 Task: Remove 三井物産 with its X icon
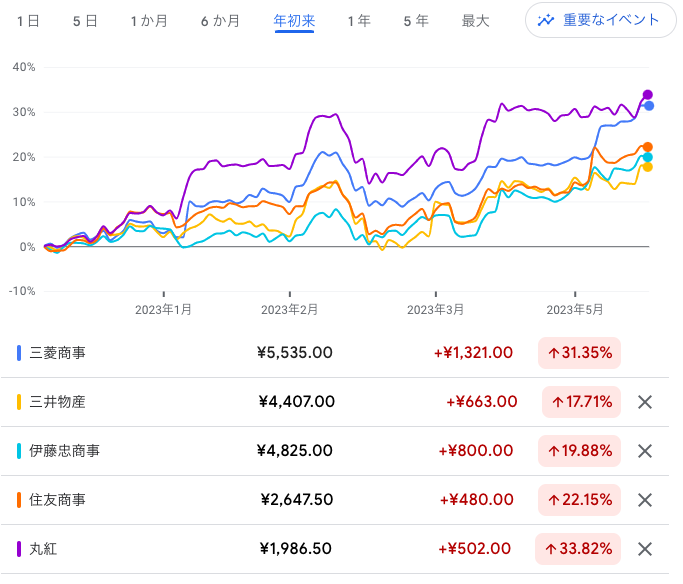pyautogui.click(x=645, y=402)
